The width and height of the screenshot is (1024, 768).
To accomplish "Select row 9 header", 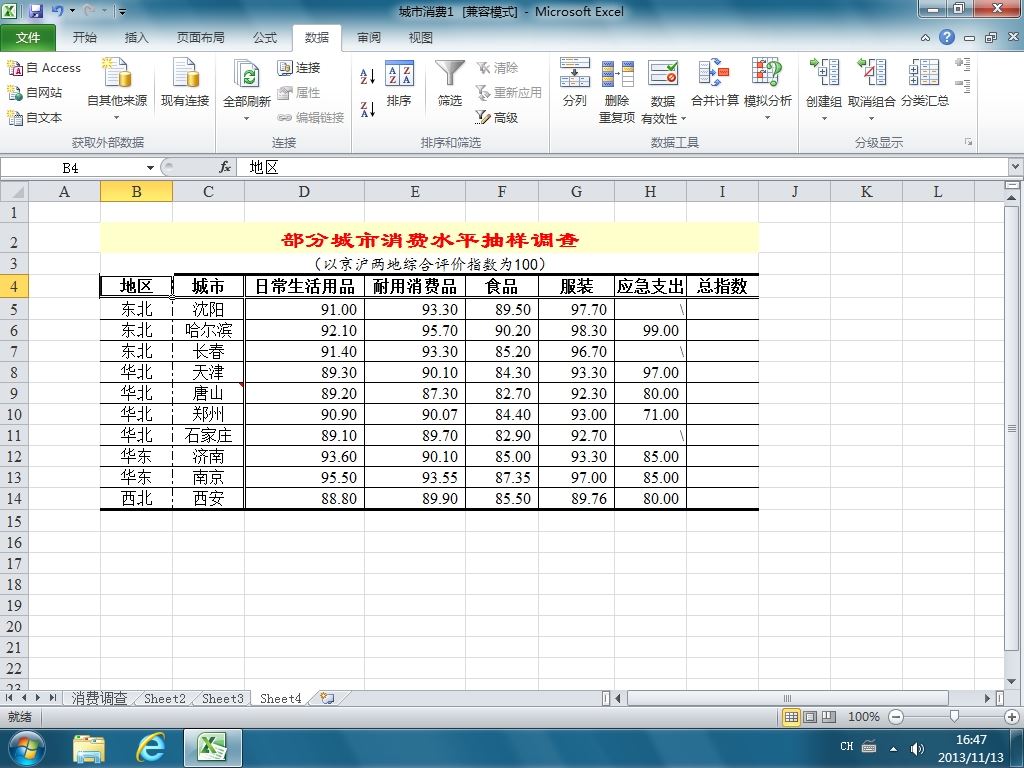I will tap(14, 394).
